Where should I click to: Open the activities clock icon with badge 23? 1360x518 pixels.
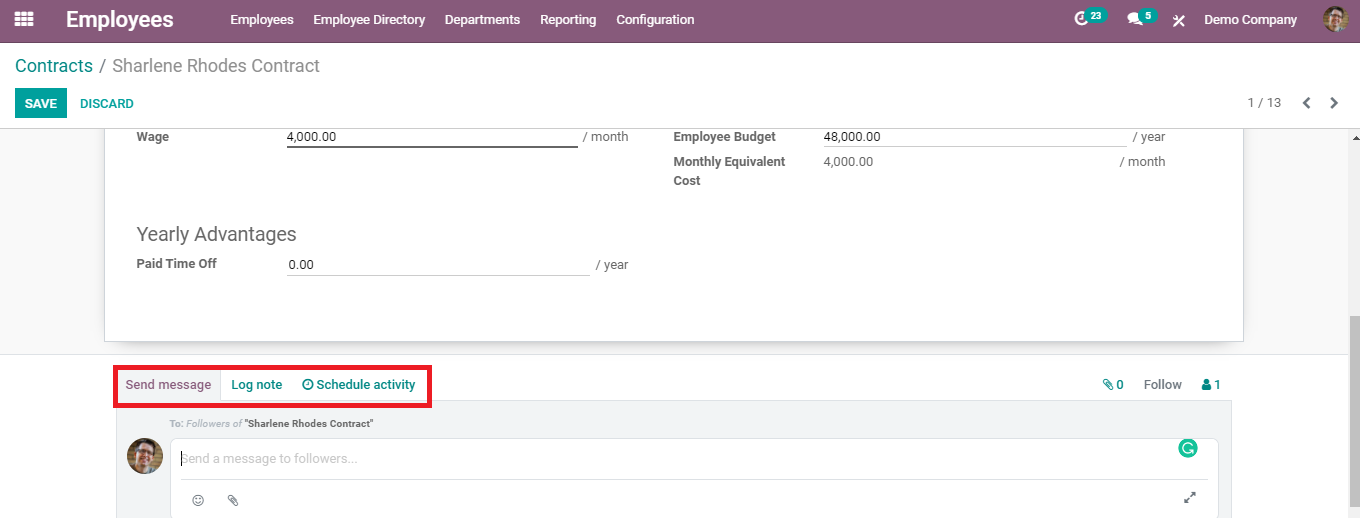pyautogui.click(x=1081, y=19)
